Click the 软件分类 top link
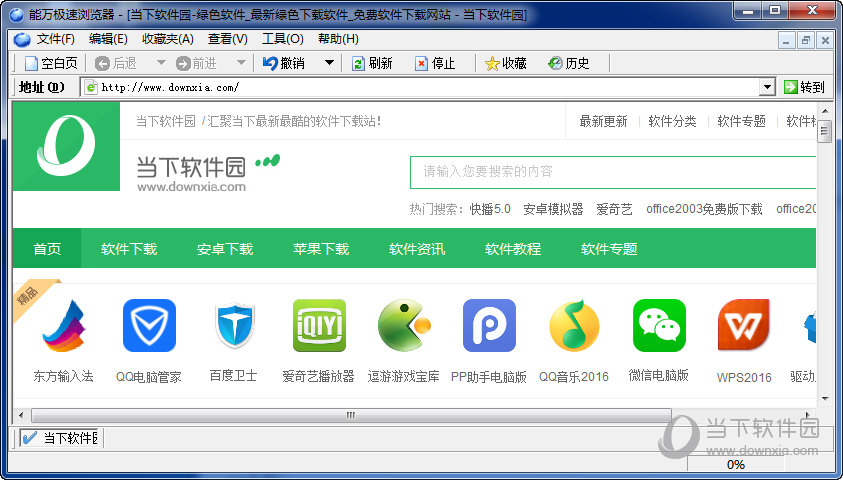Screen dimensions: 843x480 click(x=672, y=121)
